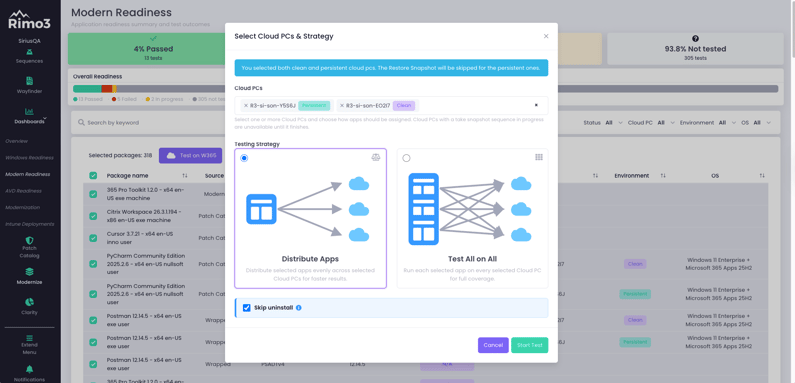This screenshot has width=795, height=383.
Task: Click the question mark above Not tested
Action: pyautogui.click(x=695, y=39)
